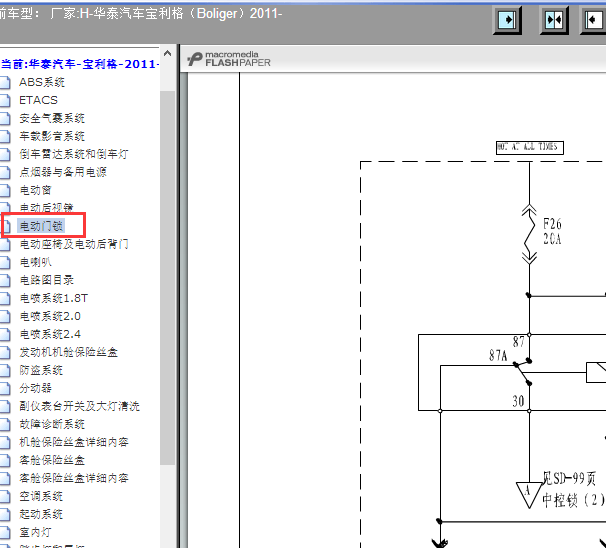
Task: Open 电喷系统2.4 diagram
Action: (x=50, y=334)
